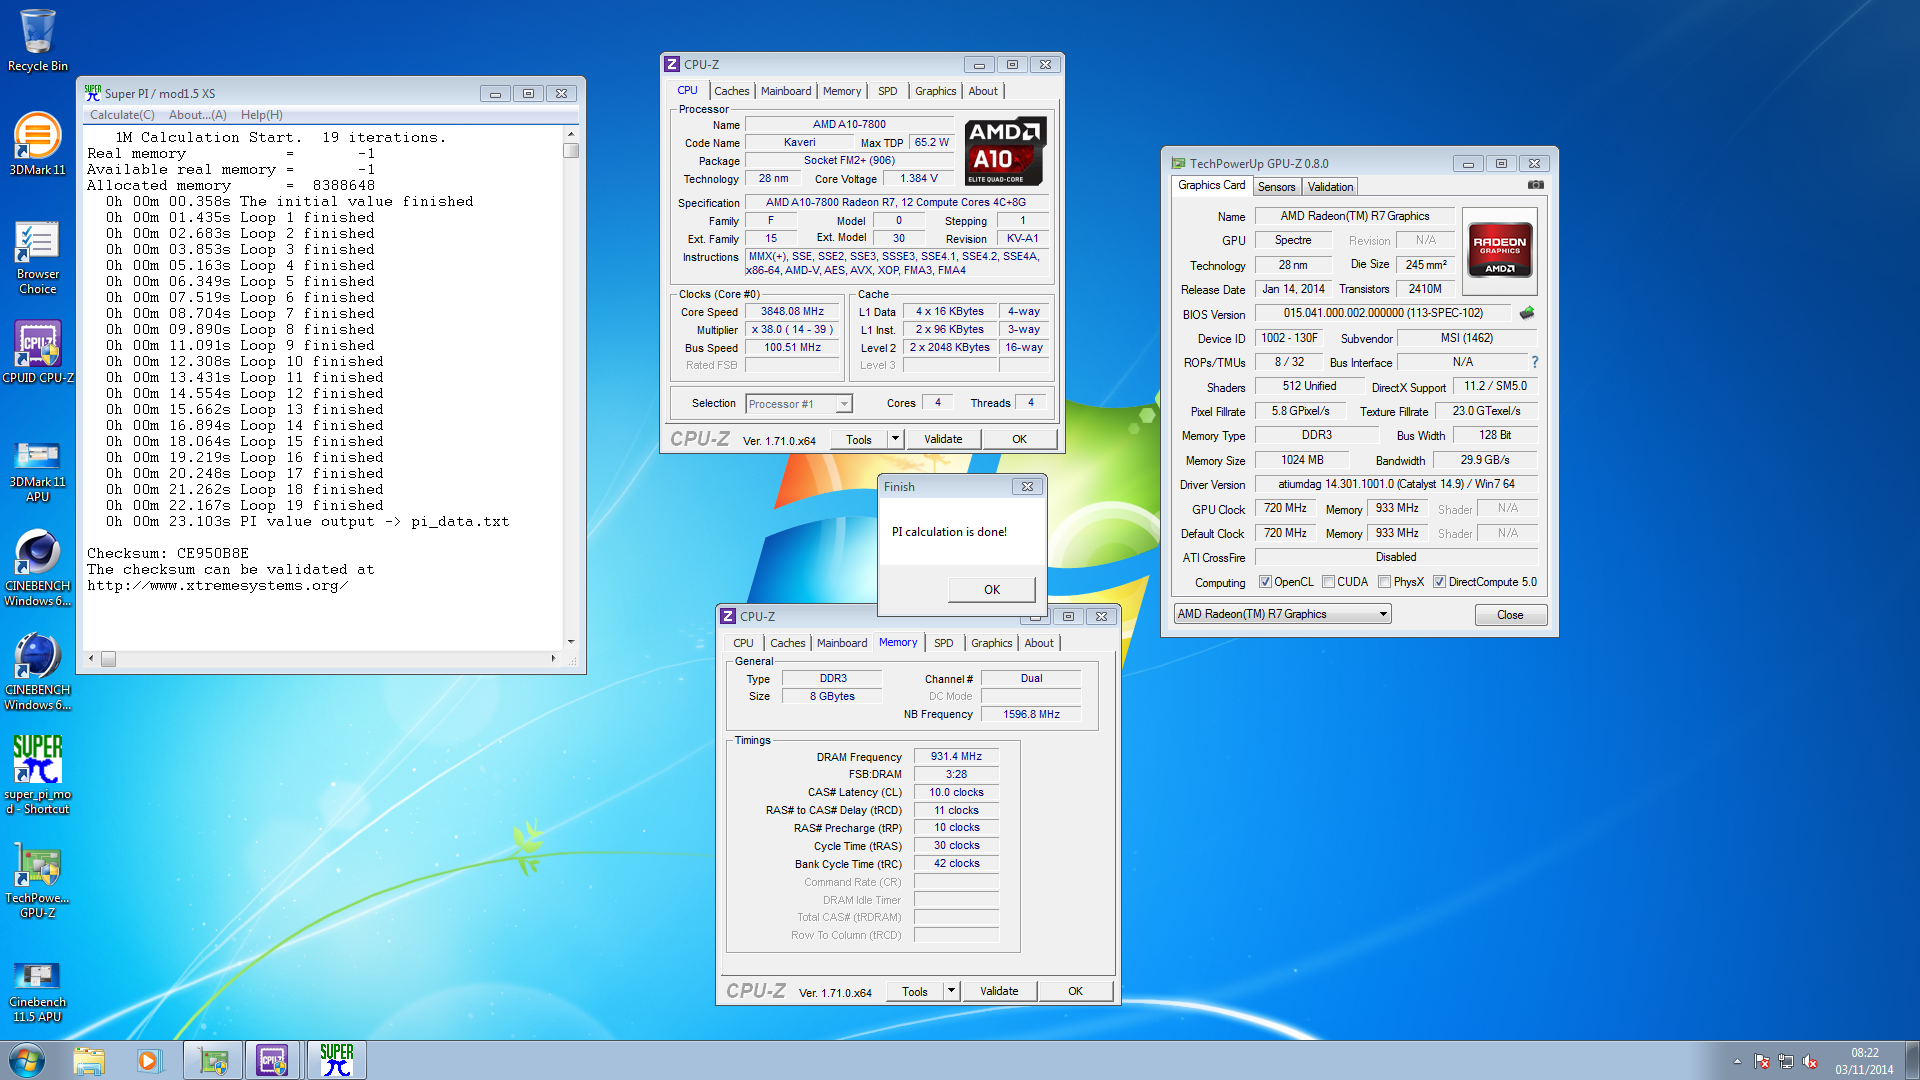Viewport: 1920px width, 1080px height.
Task: Select the 3DMark 11 APU desktop icon
Action: click(x=37, y=470)
